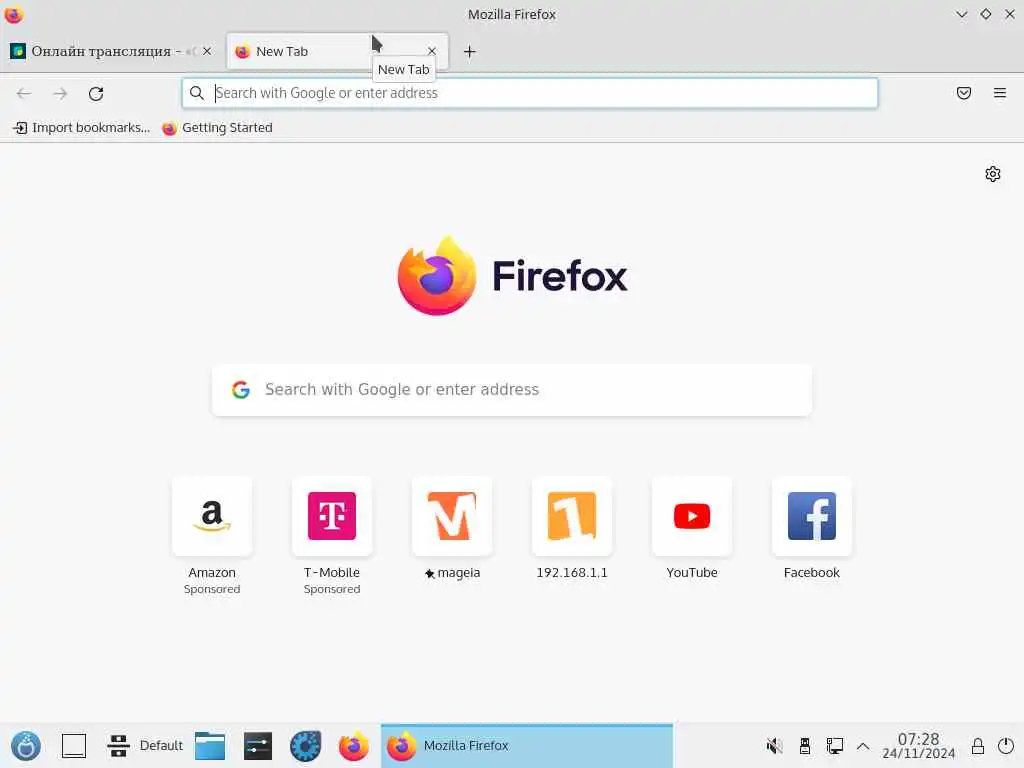Open removable devices tray icon
The image size is (1024, 768).
click(805, 746)
